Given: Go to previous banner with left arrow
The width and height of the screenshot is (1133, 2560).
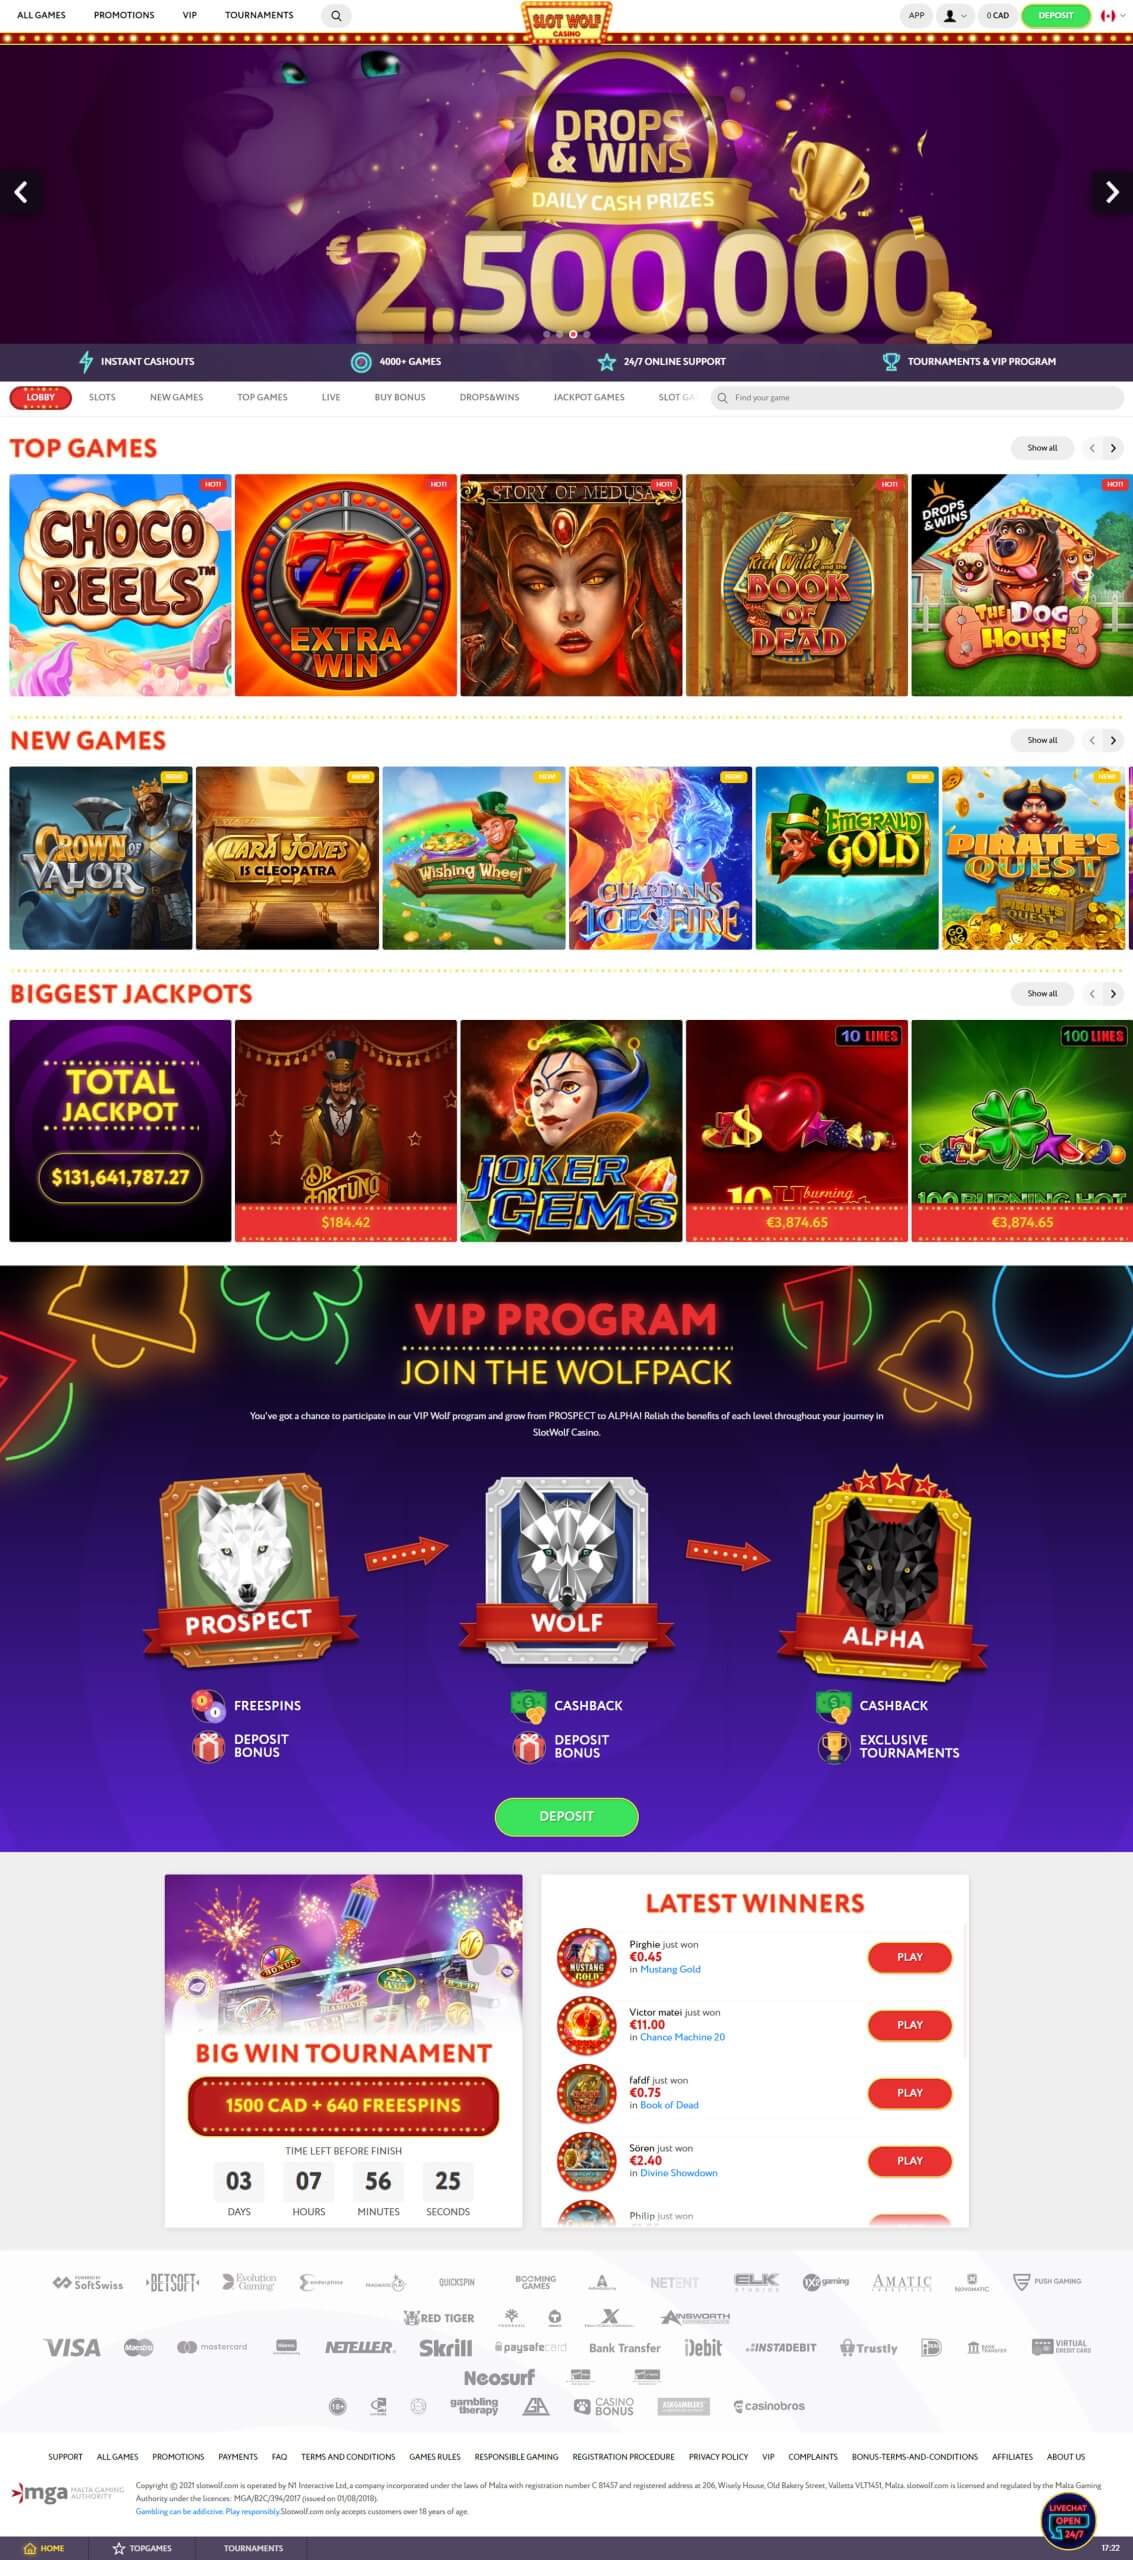Looking at the screenshot, I should click(21, 192).
